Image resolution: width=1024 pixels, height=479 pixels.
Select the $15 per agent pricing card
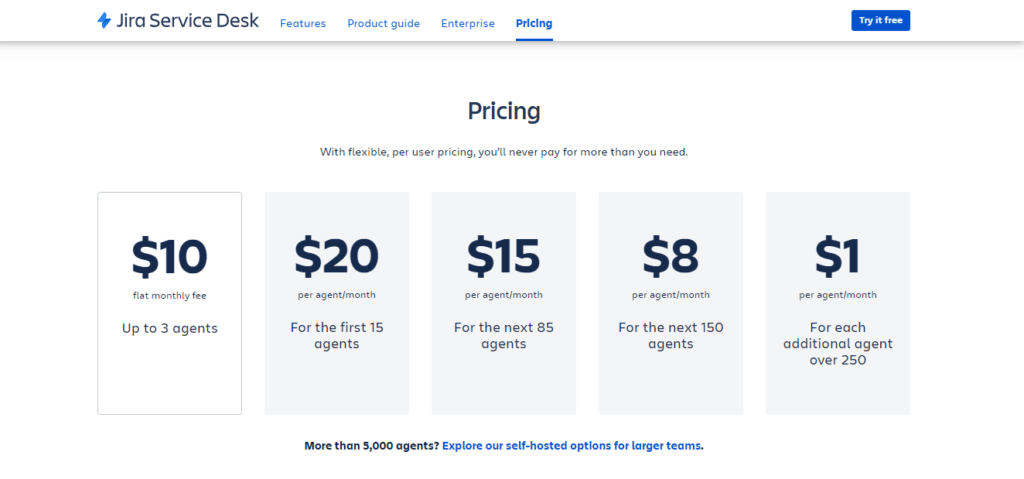tap(504, 303)
